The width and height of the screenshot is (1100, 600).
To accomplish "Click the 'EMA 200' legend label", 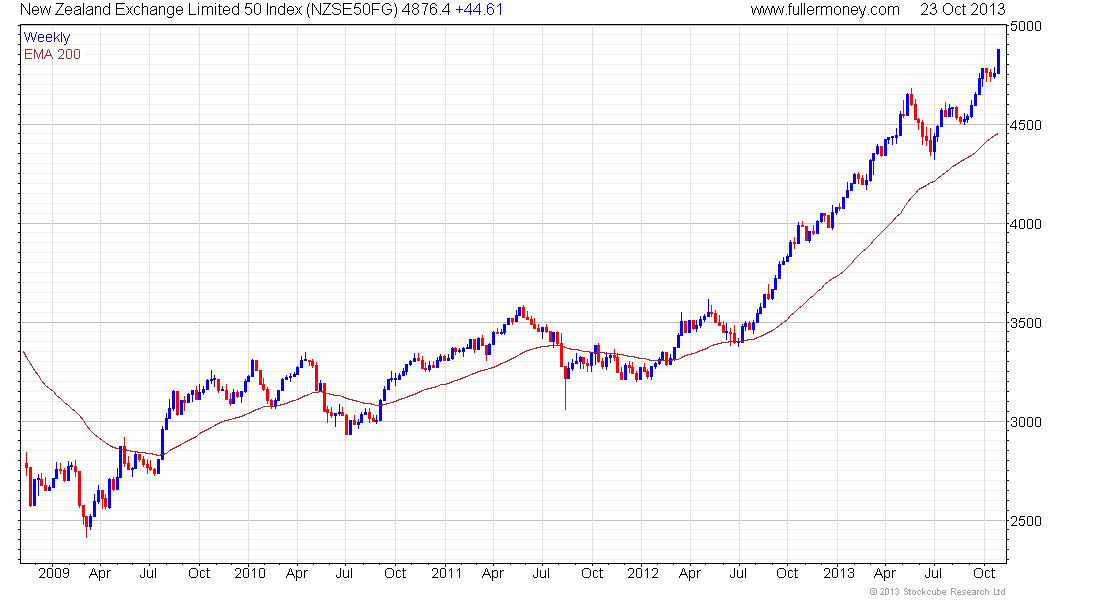I will pos(53,54).
